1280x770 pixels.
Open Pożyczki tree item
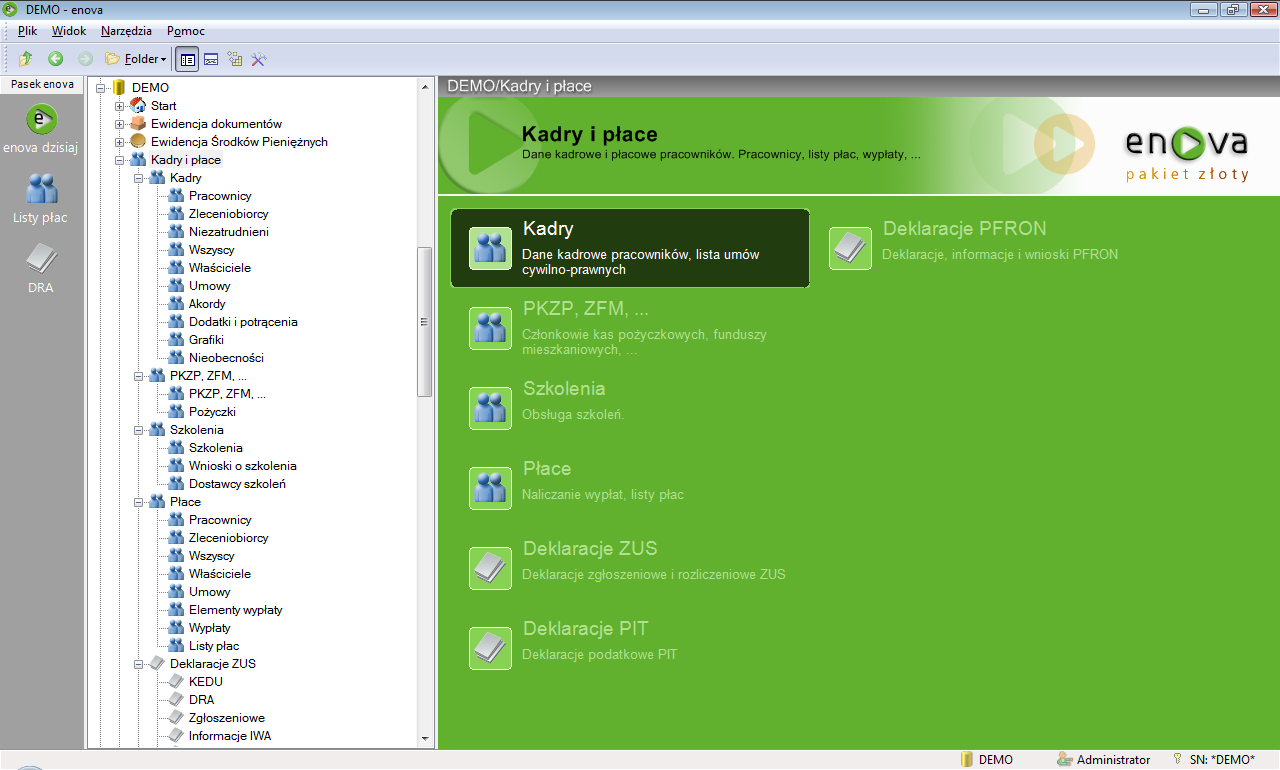(x=212, y=412)
